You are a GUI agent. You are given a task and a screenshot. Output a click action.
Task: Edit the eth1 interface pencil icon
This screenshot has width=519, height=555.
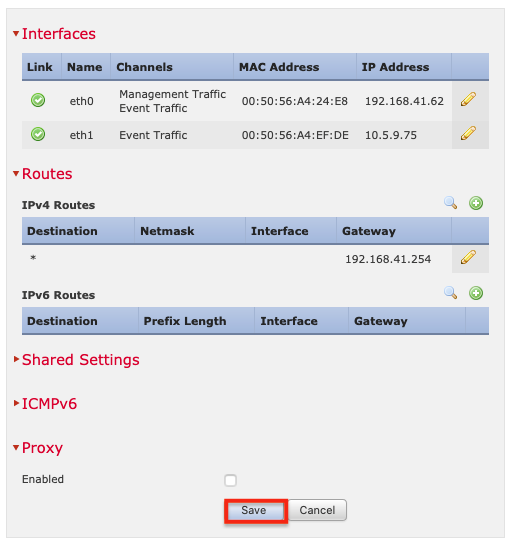pos(468,133)
